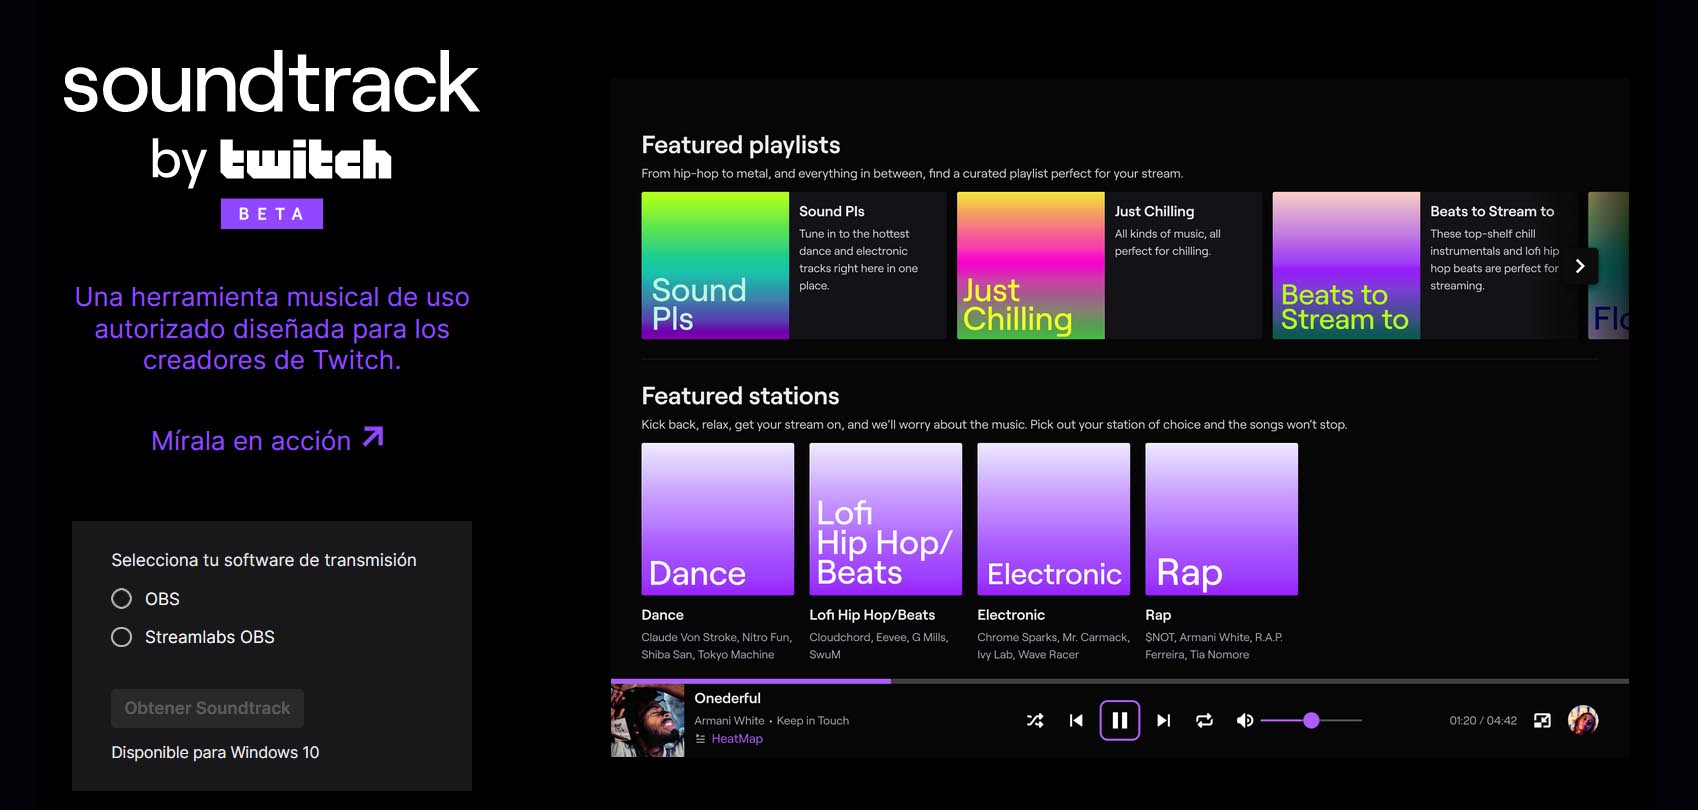Mute the volume speaker icon
1698x810 pixels.
[1245, 720]
